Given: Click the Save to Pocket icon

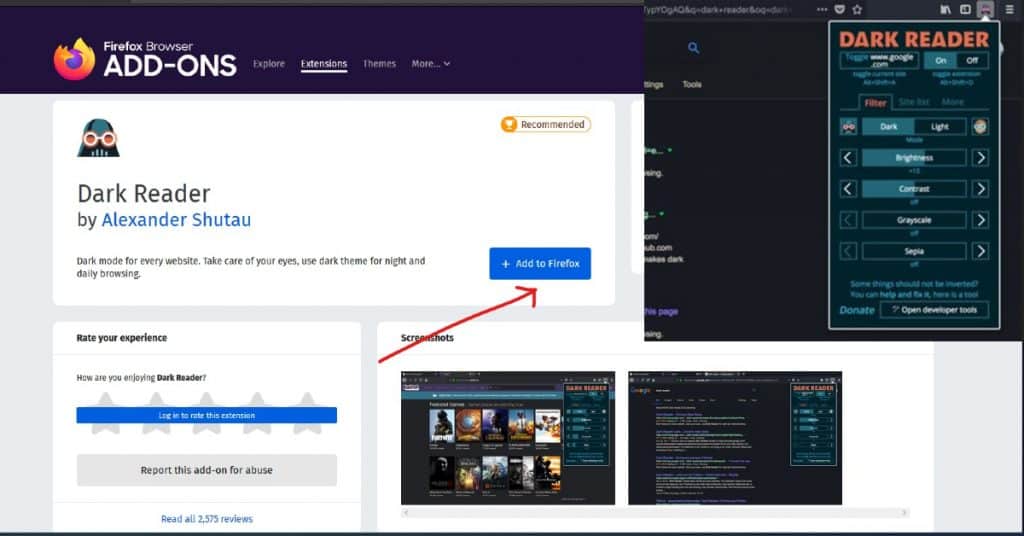Looking at the screenshot, I should pos(840,9).
